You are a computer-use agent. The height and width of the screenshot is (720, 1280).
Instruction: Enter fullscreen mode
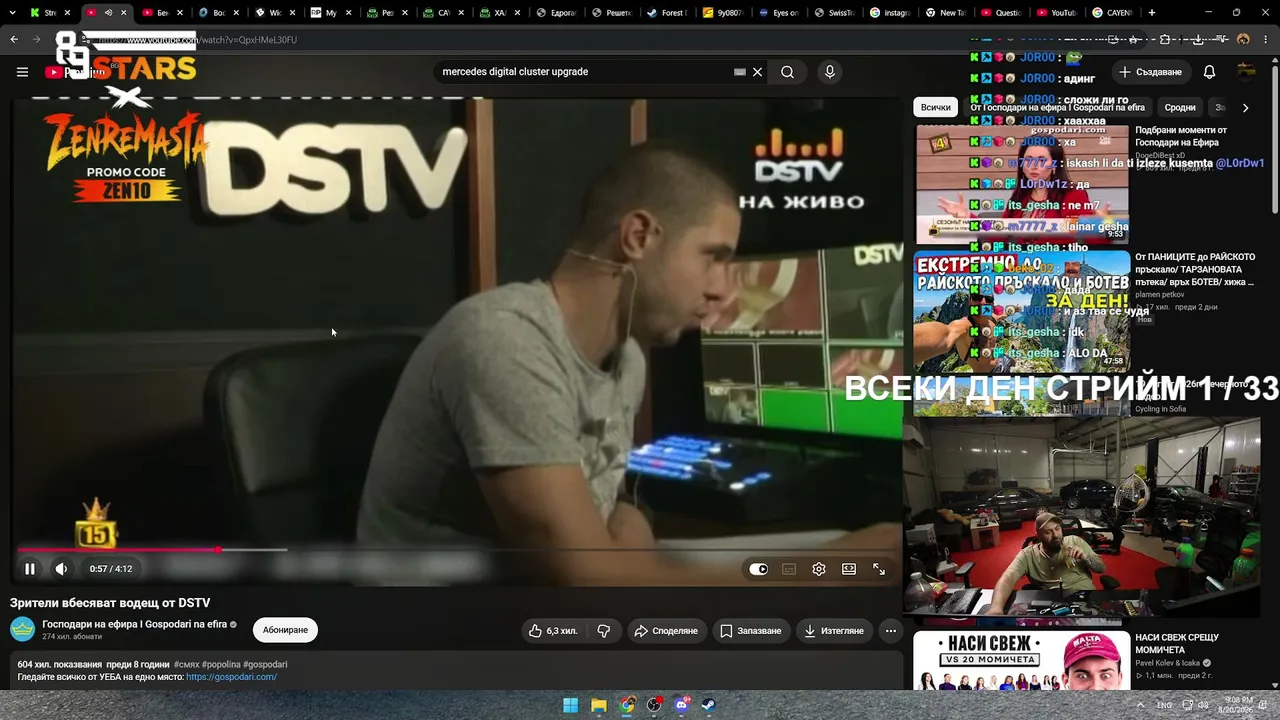tap(879, 569)
